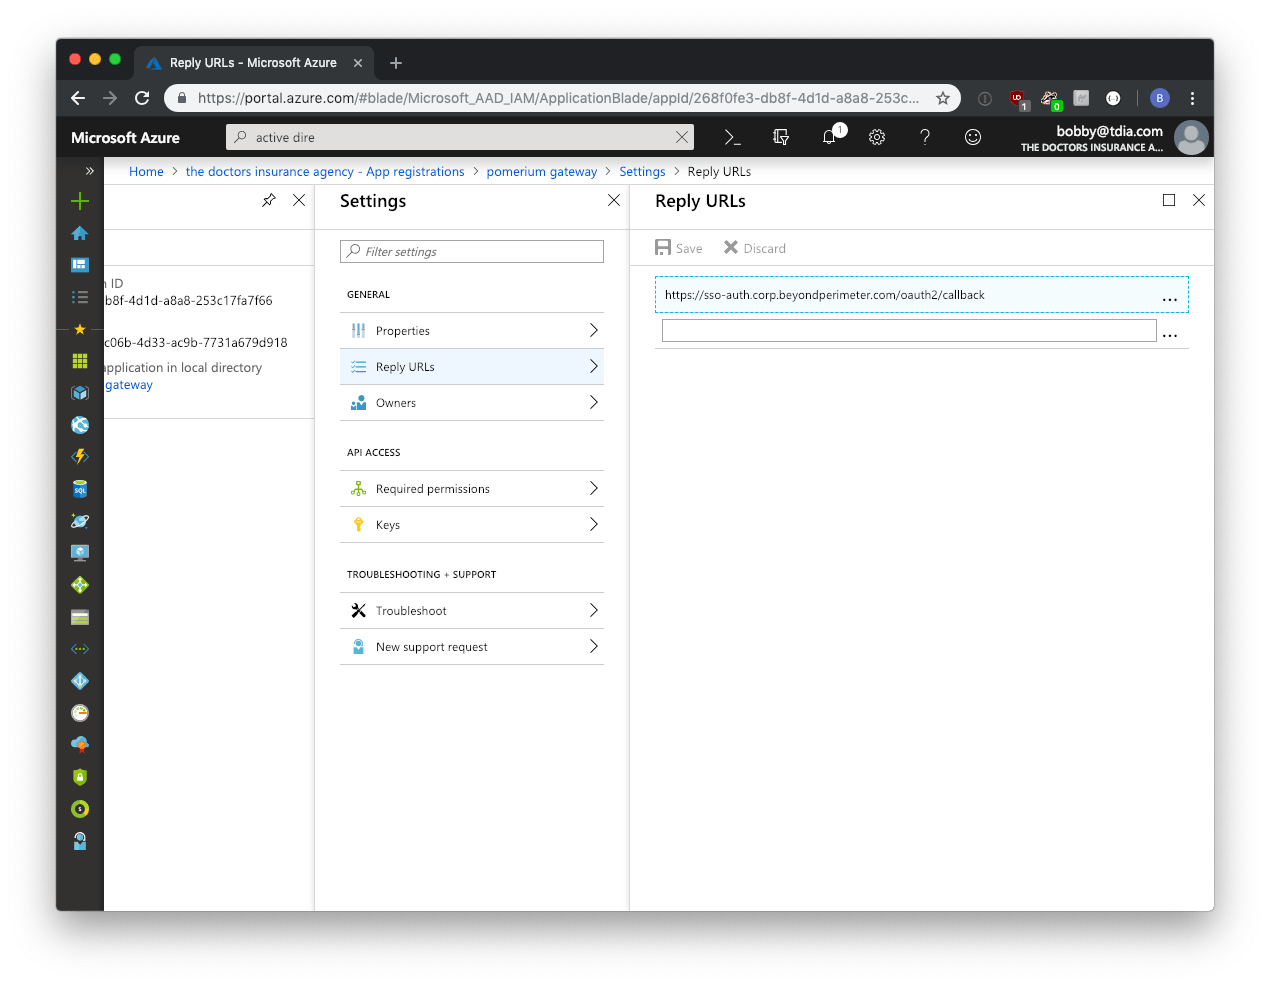
Task: Open Chrome profile B avatar
Action: coord(1160,98)
